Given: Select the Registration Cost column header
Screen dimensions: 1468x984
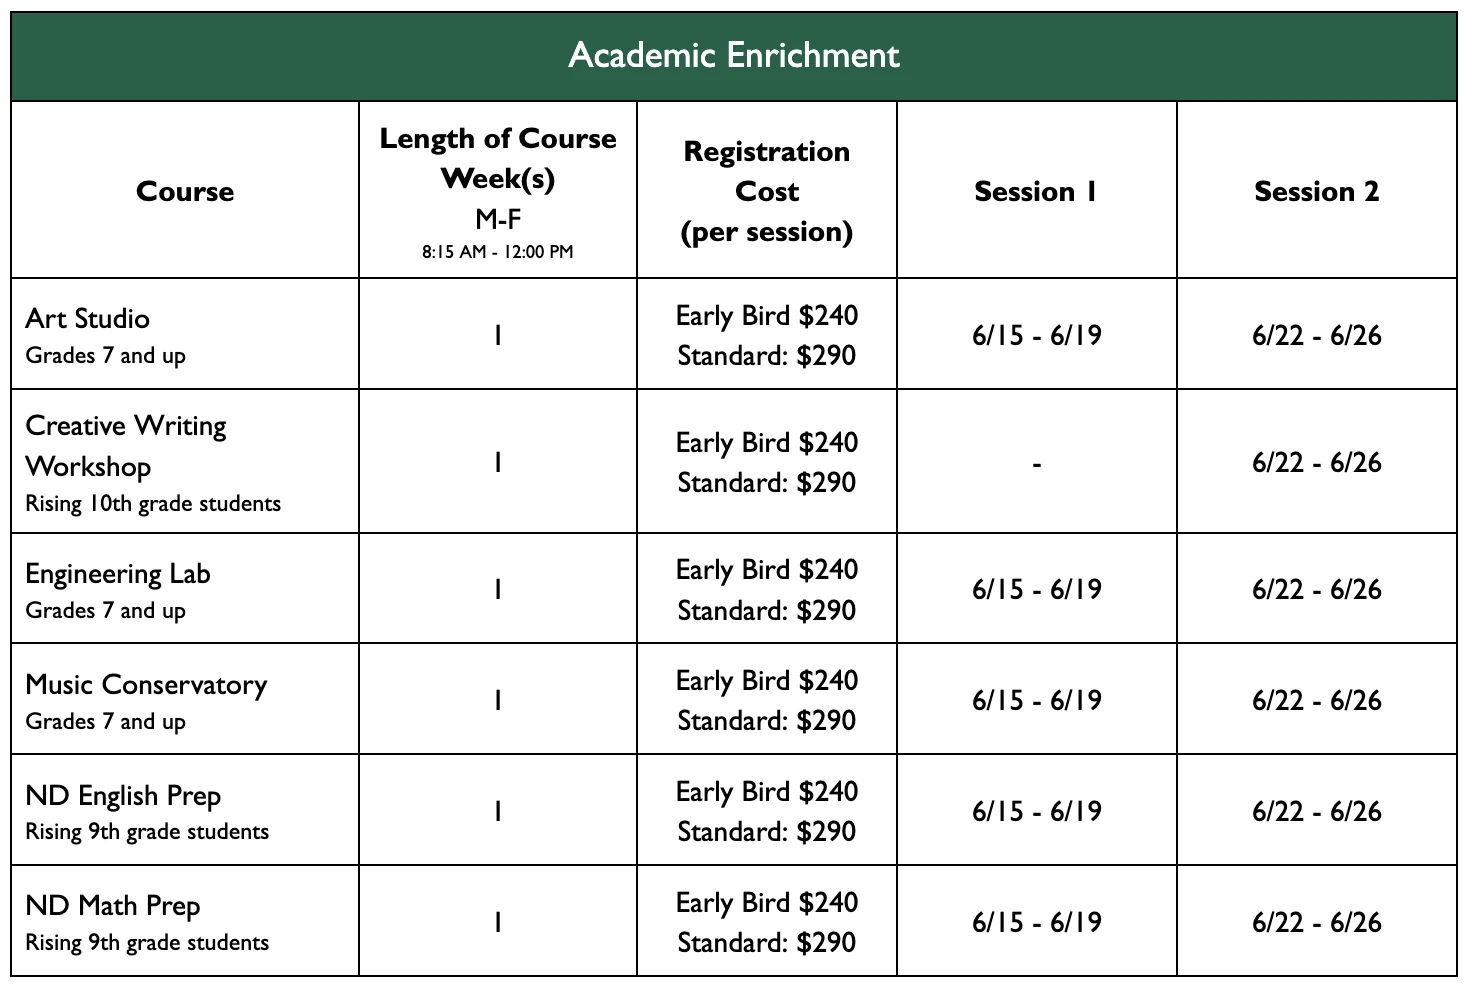Looking at the screenshot, I should pyautogui.click(x=767, y=191).
